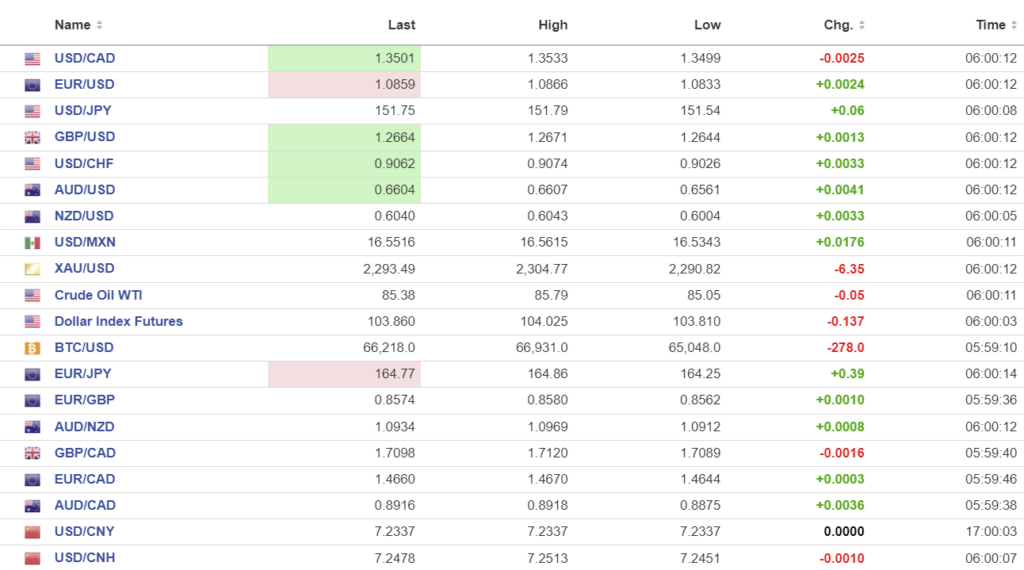This screenshot has width=1024, height=570.
Task: Click the High column header
Action: point(552,25)
